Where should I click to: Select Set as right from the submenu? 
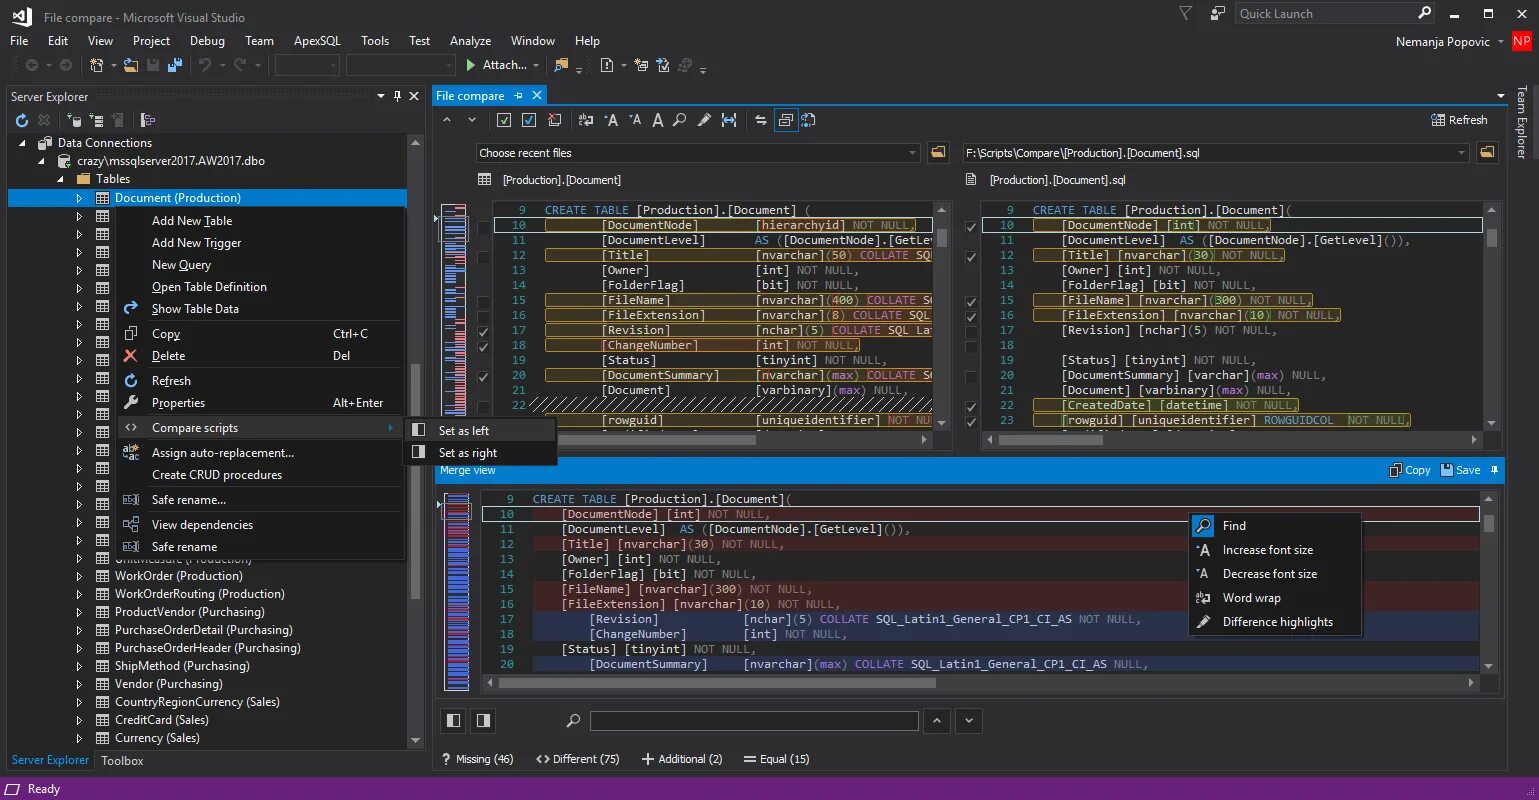(x=468, y=453)
